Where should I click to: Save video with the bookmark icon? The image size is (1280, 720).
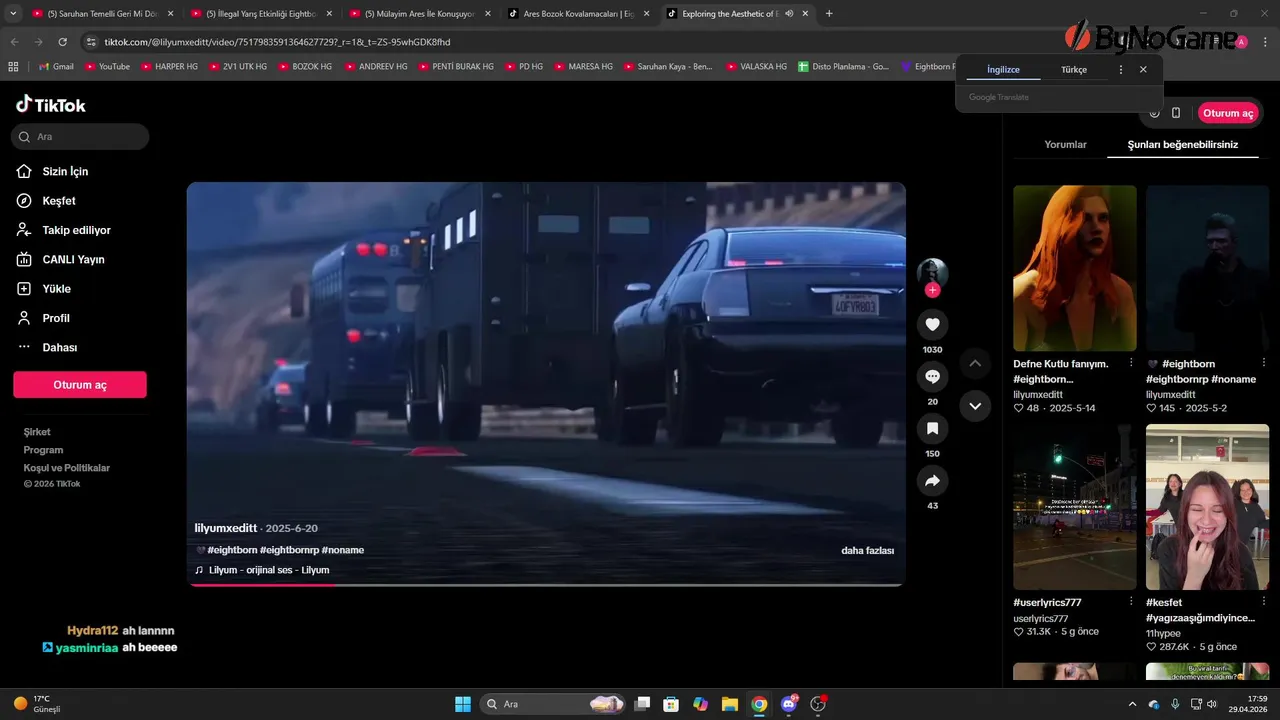pyautogui.click(x=932, y=428)
